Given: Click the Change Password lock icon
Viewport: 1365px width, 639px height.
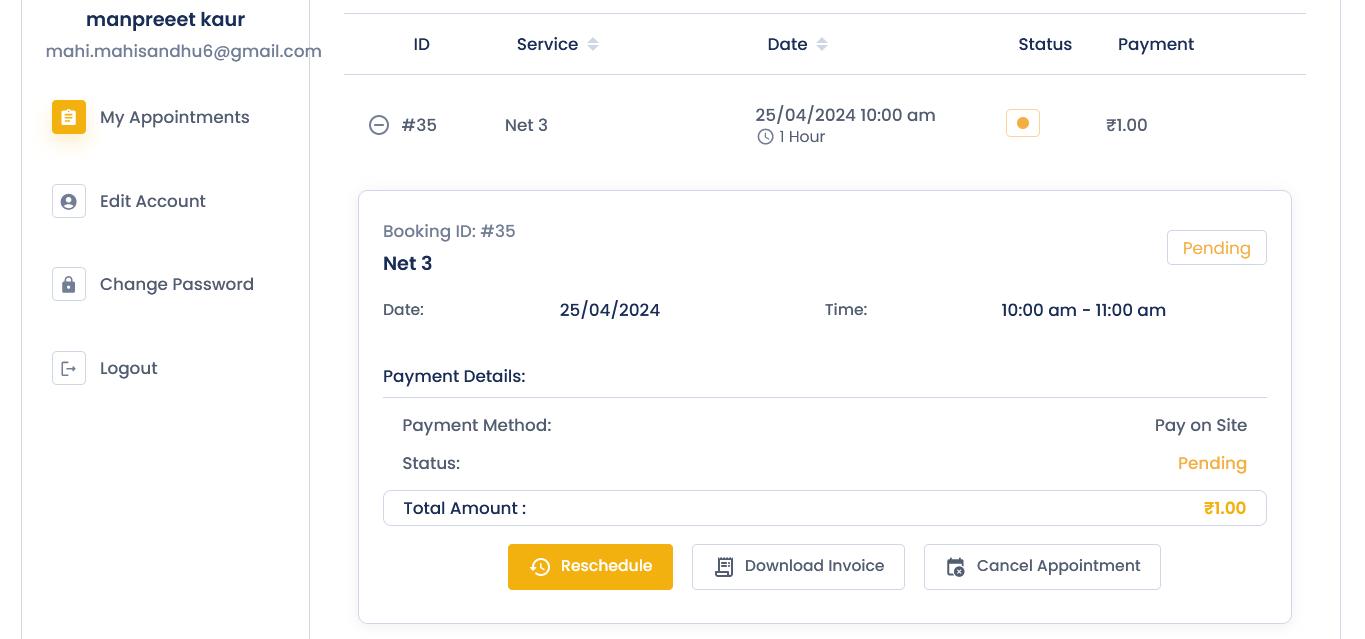Looking at the screenshot, I should coord(69,284).
